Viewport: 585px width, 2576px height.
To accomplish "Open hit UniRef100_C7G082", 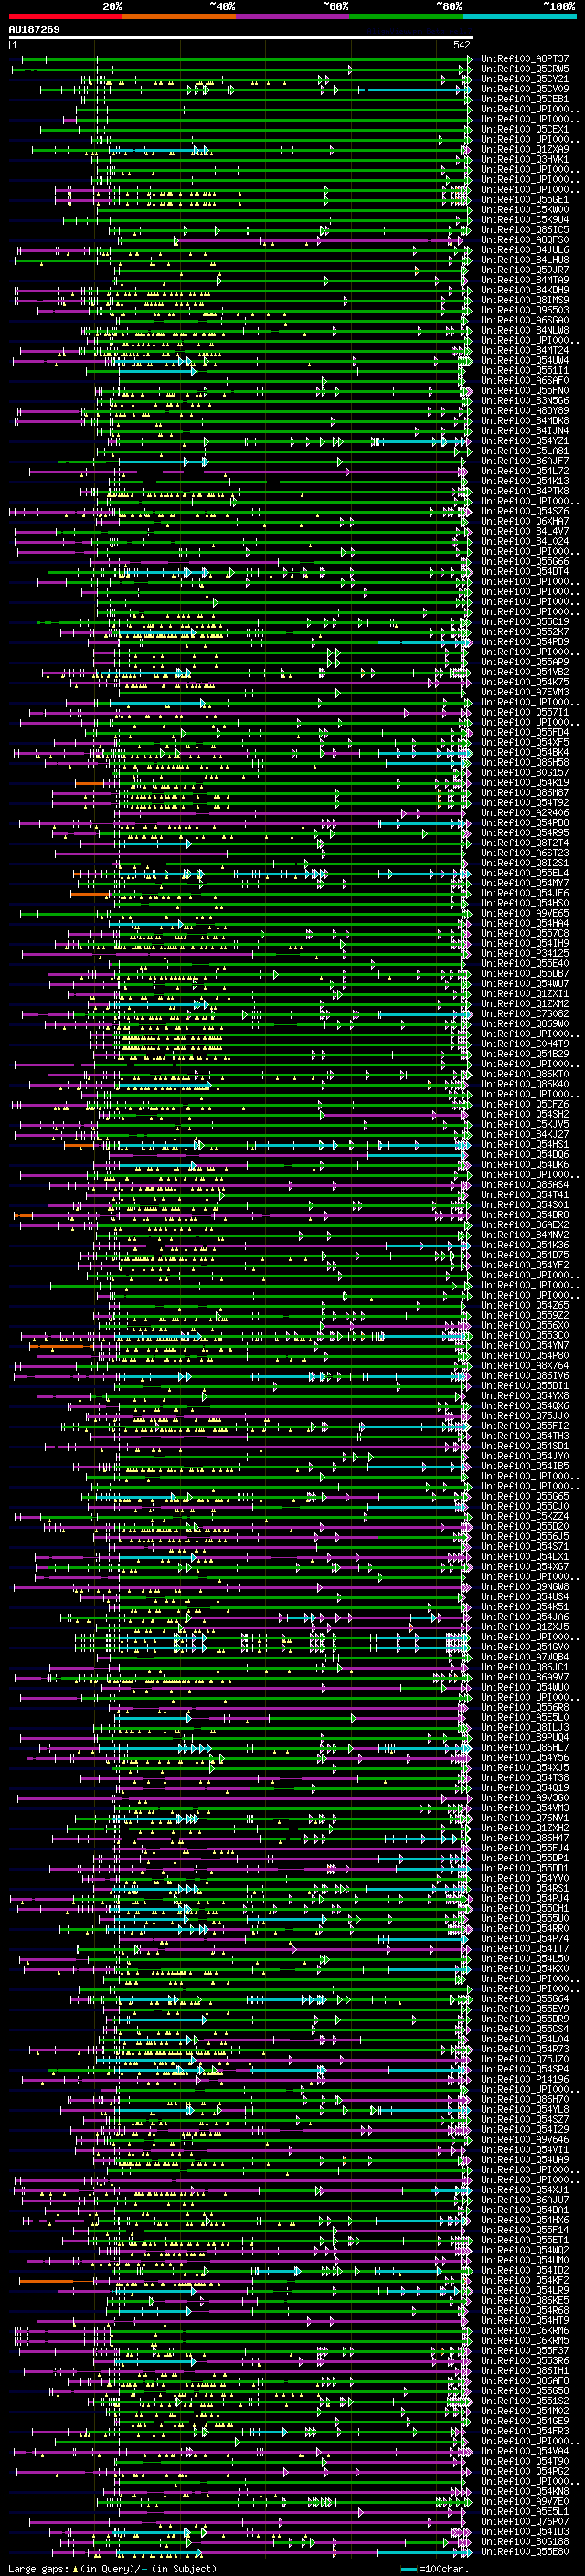I will (525, 1014).
